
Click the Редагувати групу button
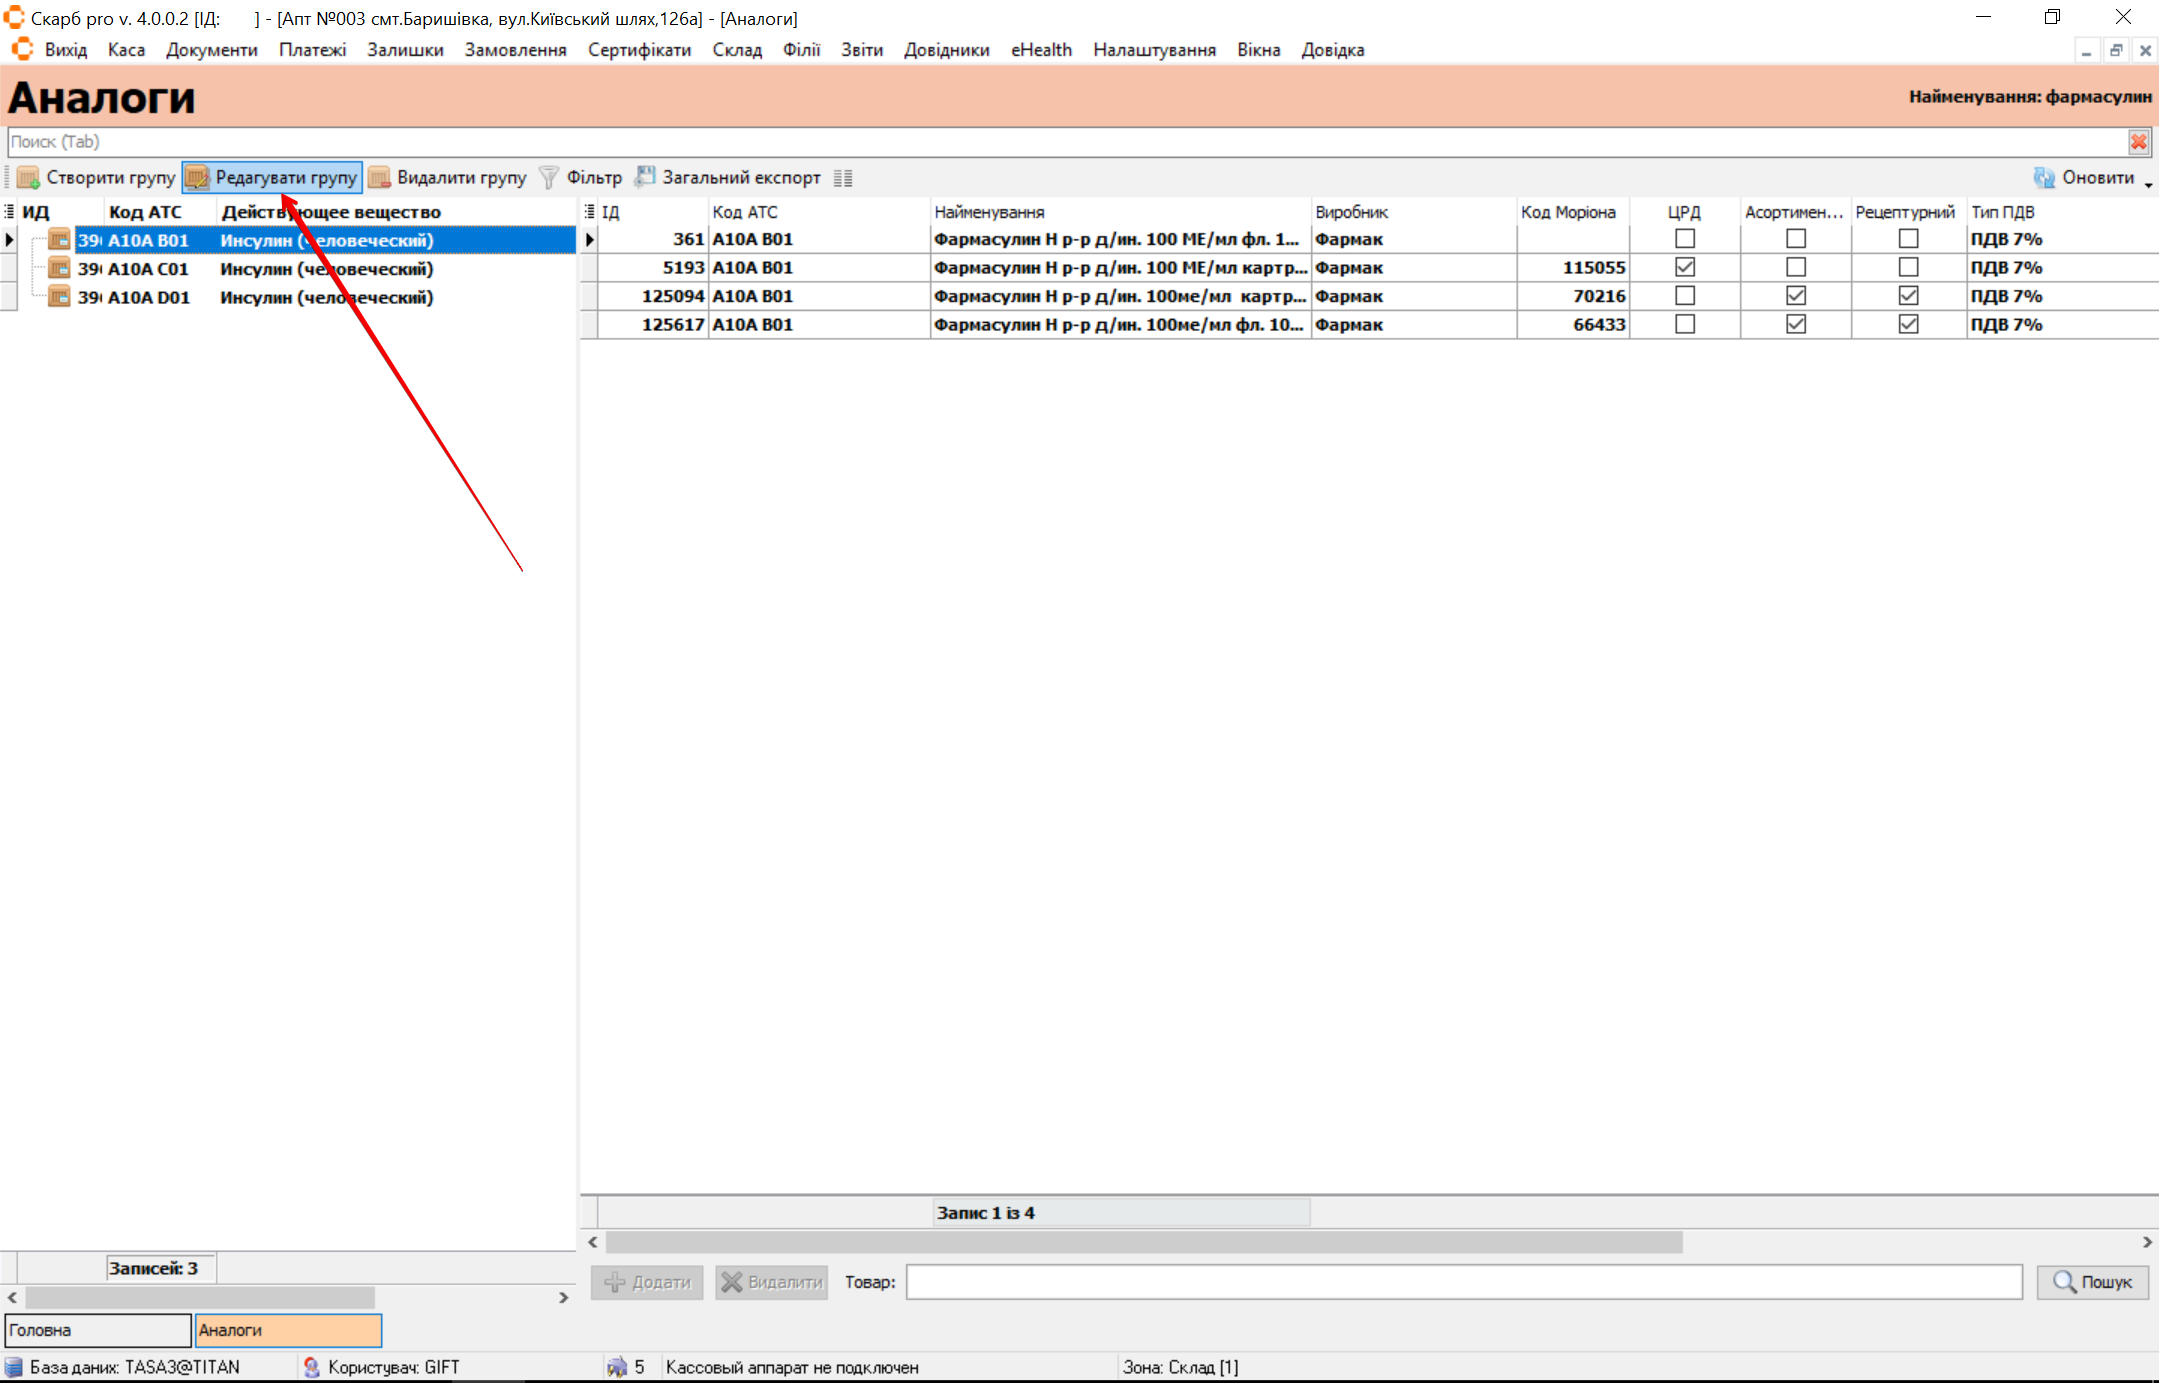tap(272, 178)
